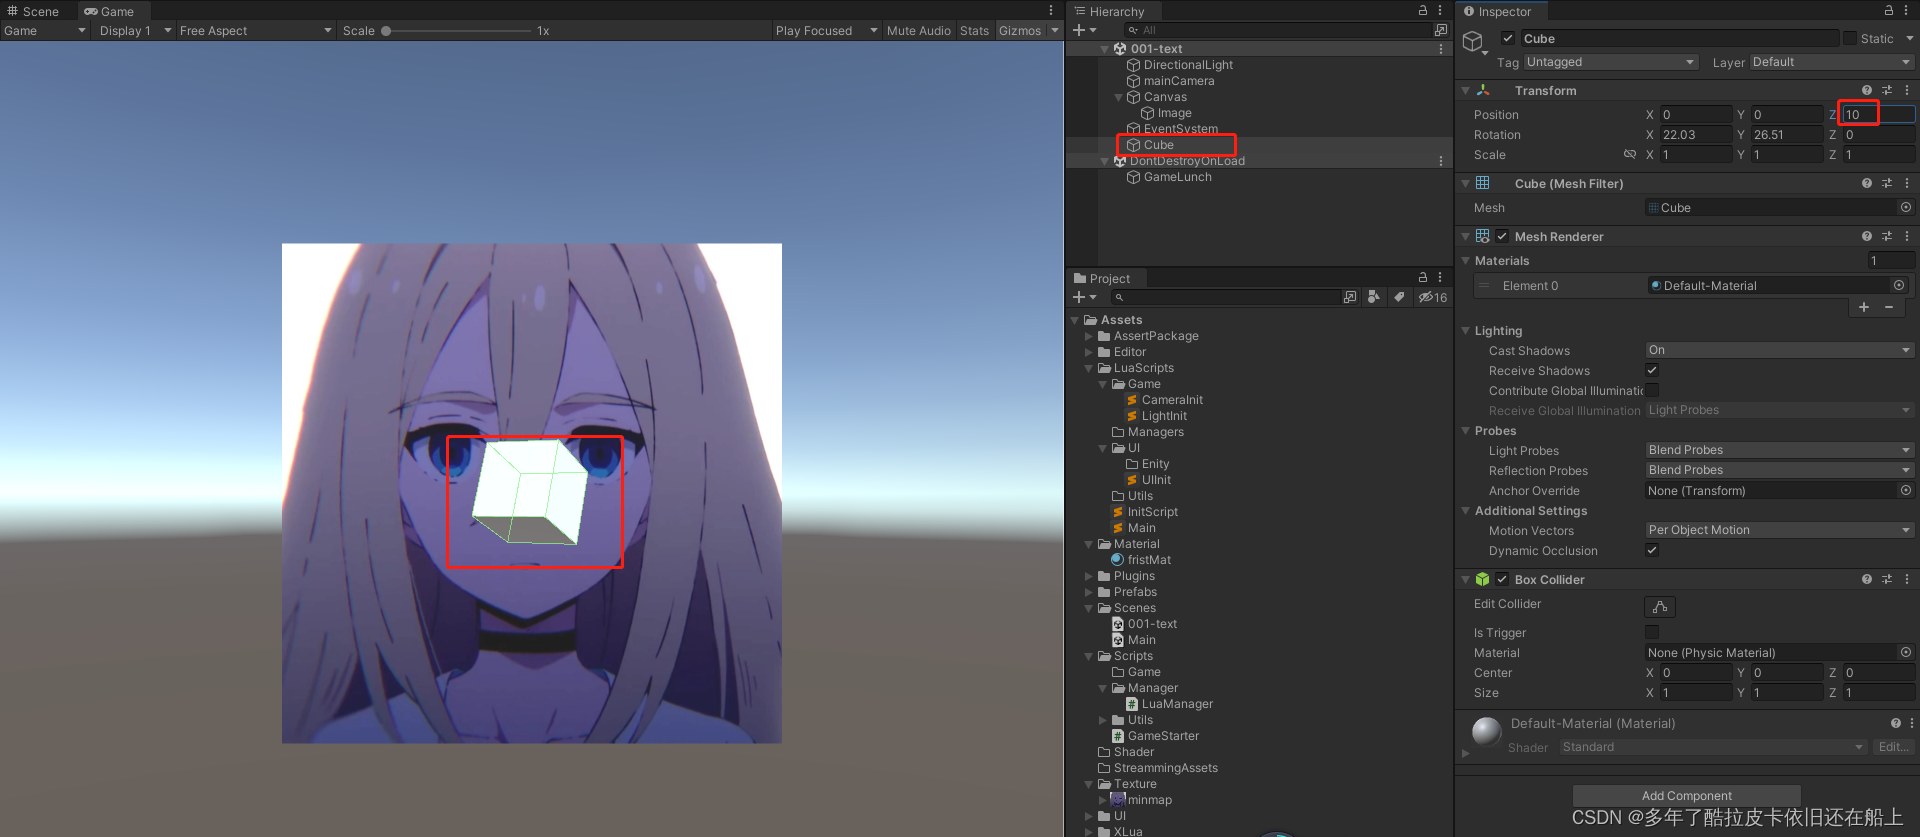This screenshot has height=837, width=1920.
Task: Open the Hierarchy create plus menu
Action: tap(1084, 30)
